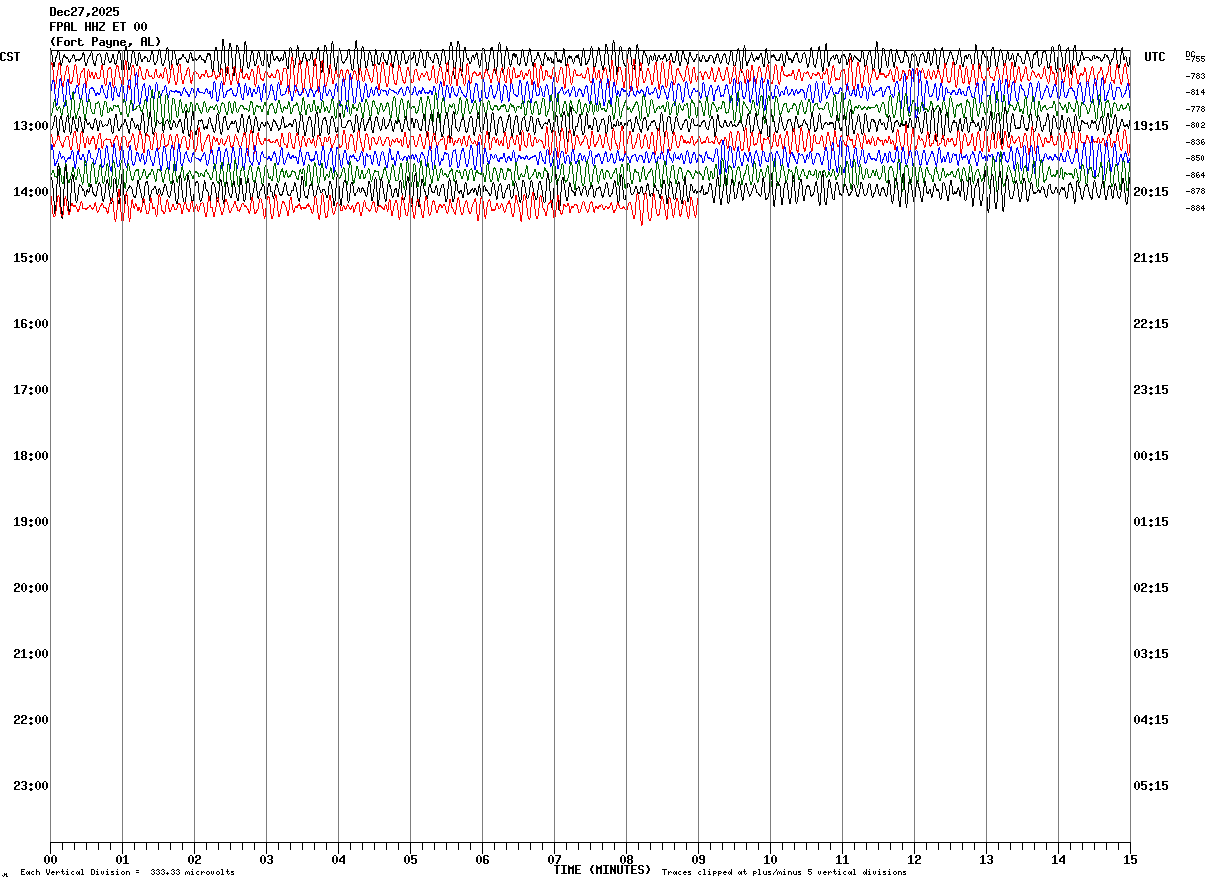Click the -814 DC offset value
The image size is (1210, 886).
pyautogui.click(x=1195, y=92)
